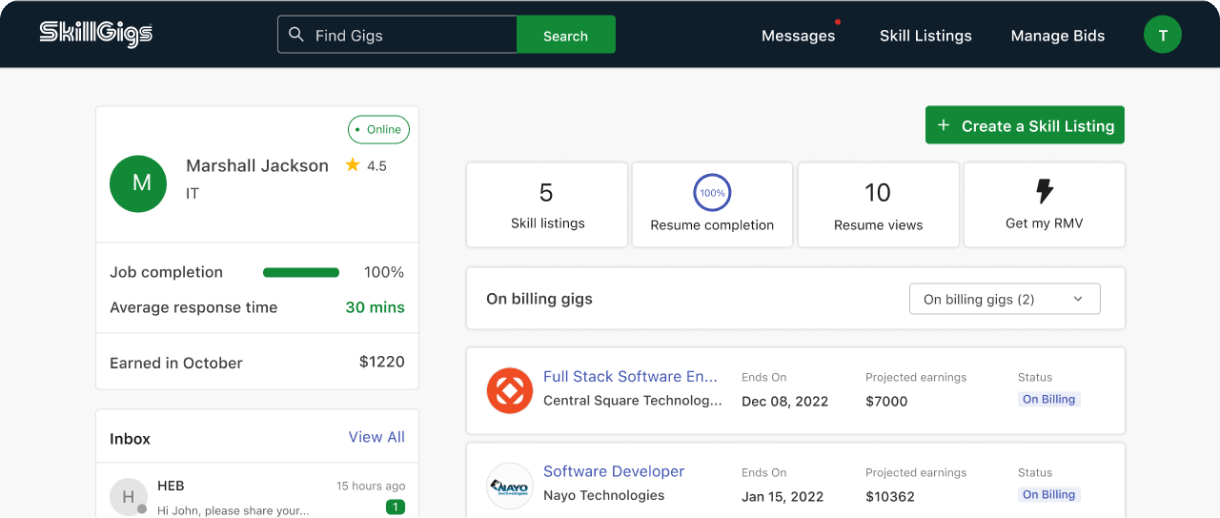
Task: Click the HEB sender avatar
Action: 128,496
